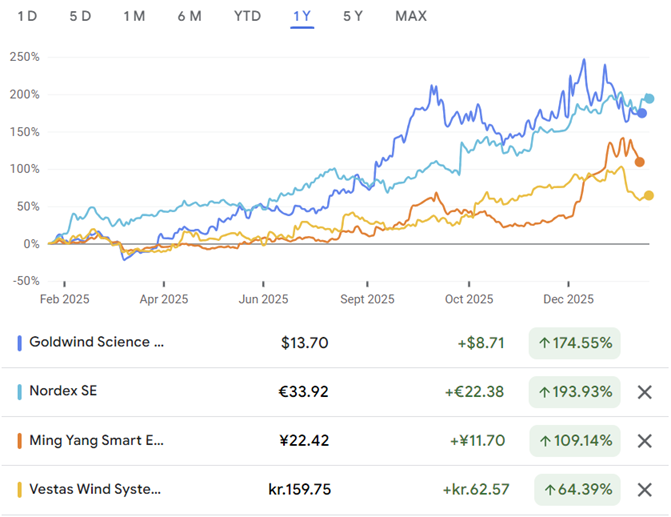Click the light-blue Nordex endpoint dot on chart

tap(649, 99)
